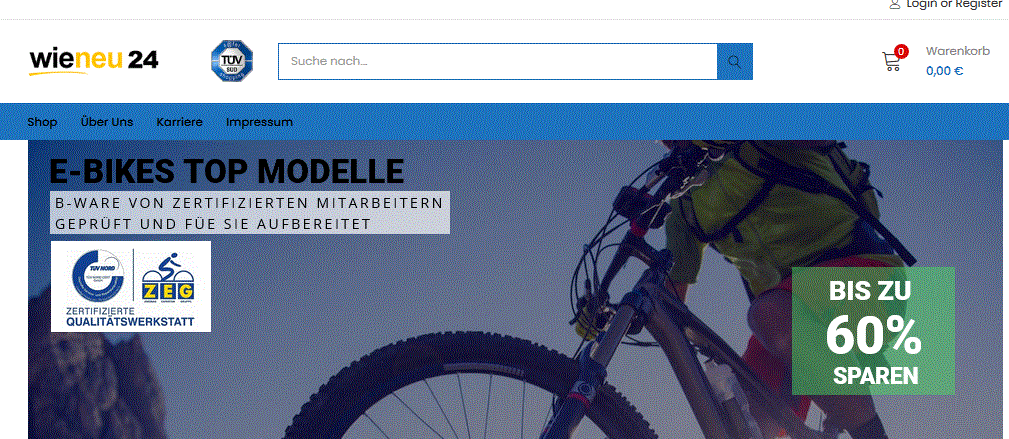Click the TÜV SÜD certification badge
This screenshot has height=439, width=1009.
[x=232, y=61]
